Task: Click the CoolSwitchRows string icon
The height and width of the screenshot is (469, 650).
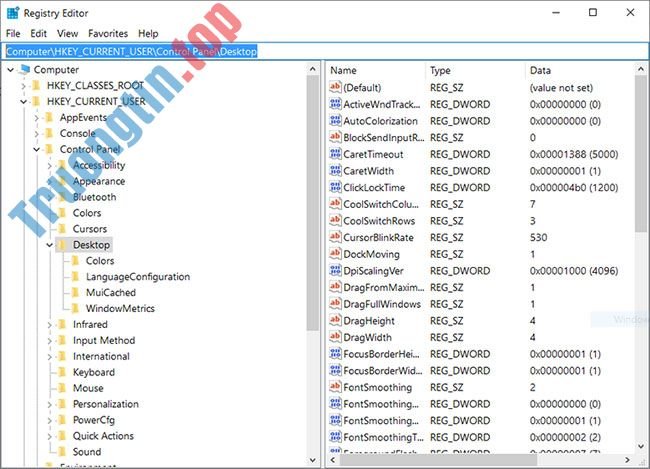Action: tap(335, 220)
